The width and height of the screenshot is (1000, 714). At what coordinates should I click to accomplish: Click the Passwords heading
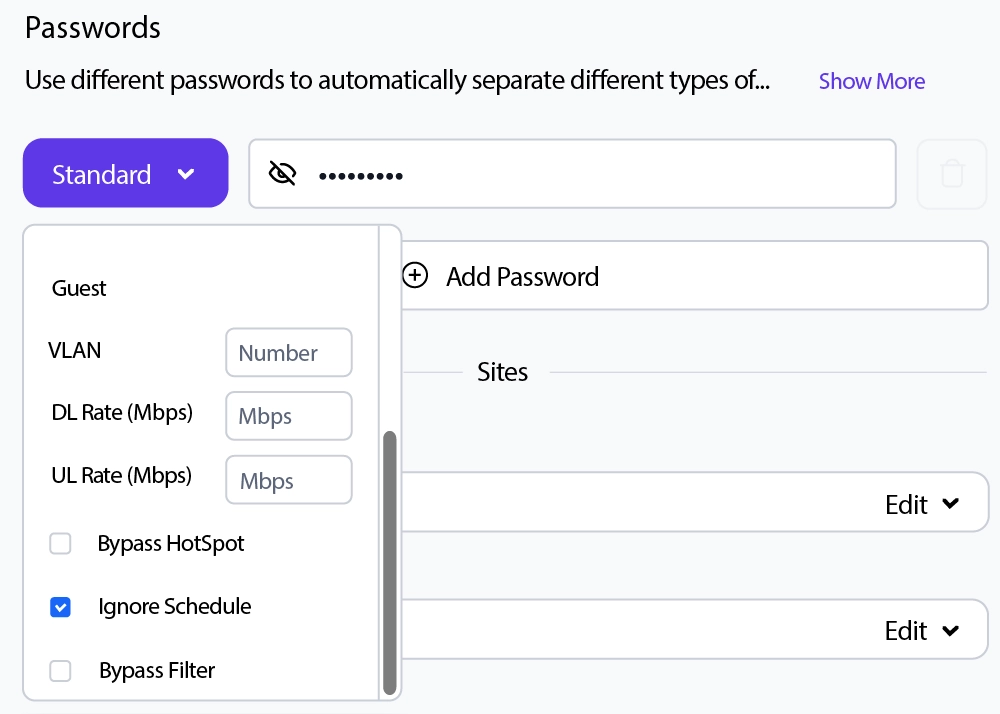tap(92, 27)
